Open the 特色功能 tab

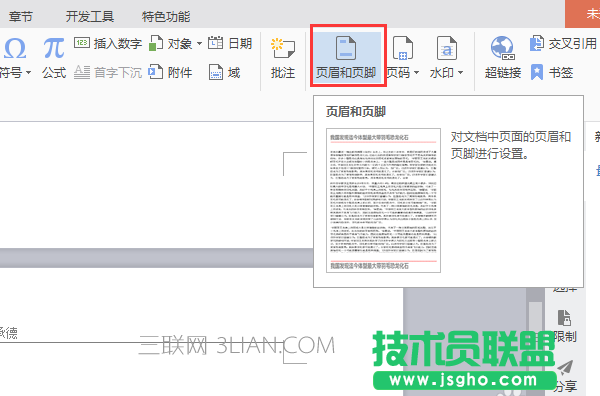tap(166, 16)
